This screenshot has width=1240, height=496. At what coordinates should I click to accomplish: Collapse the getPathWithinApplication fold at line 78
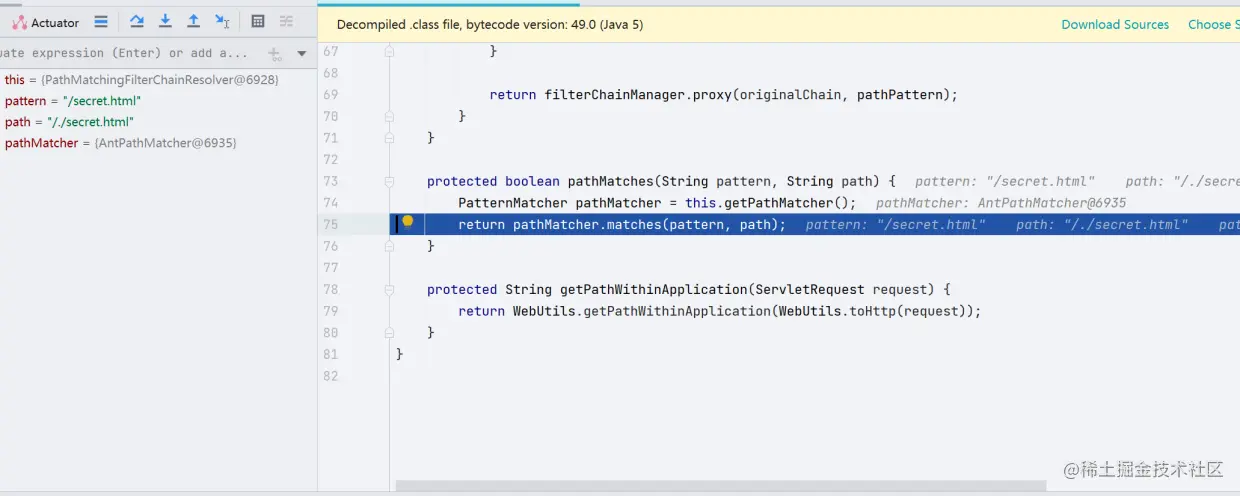point(390,289)
